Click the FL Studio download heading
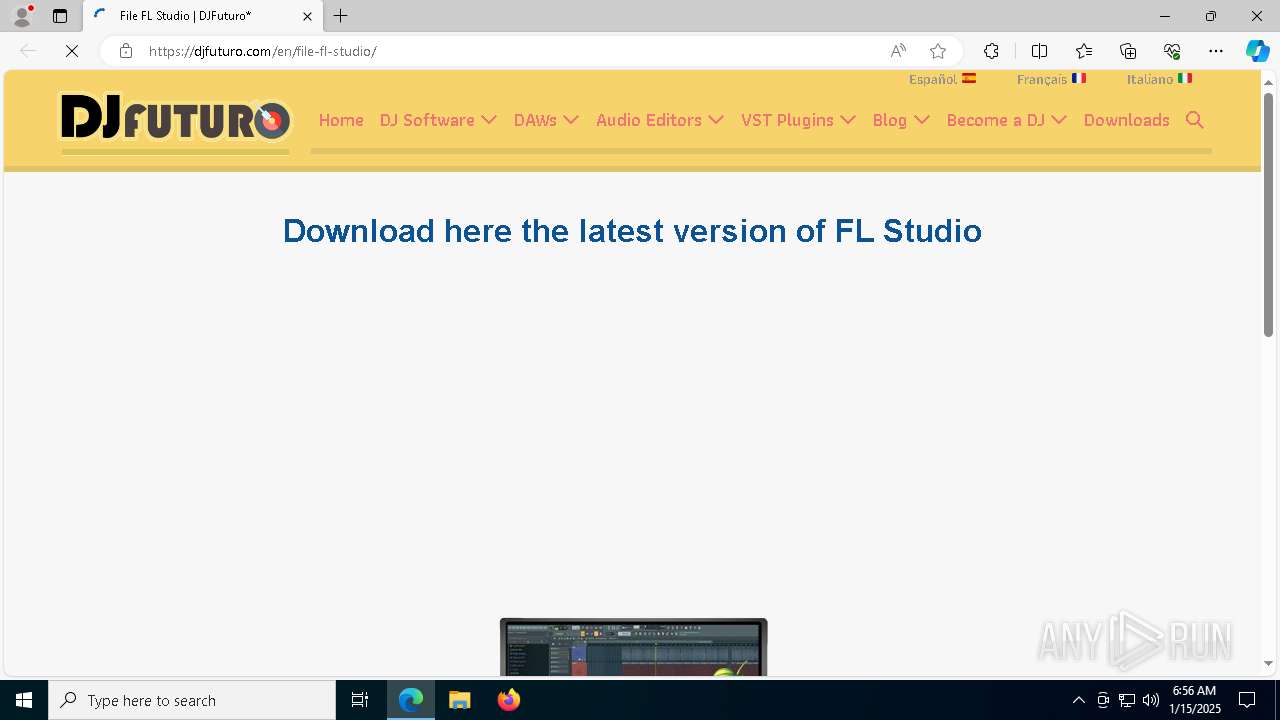The width and height of the screenshot is (1280, 720). pyautogui.click(x=632, y=231)
